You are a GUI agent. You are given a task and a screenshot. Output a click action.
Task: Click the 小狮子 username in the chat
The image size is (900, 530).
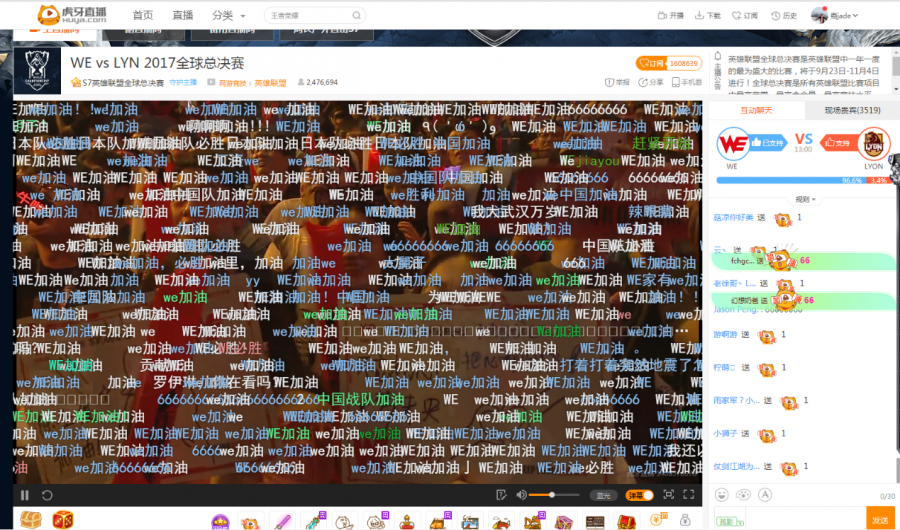pyautogui.click(x=725, y=434)
